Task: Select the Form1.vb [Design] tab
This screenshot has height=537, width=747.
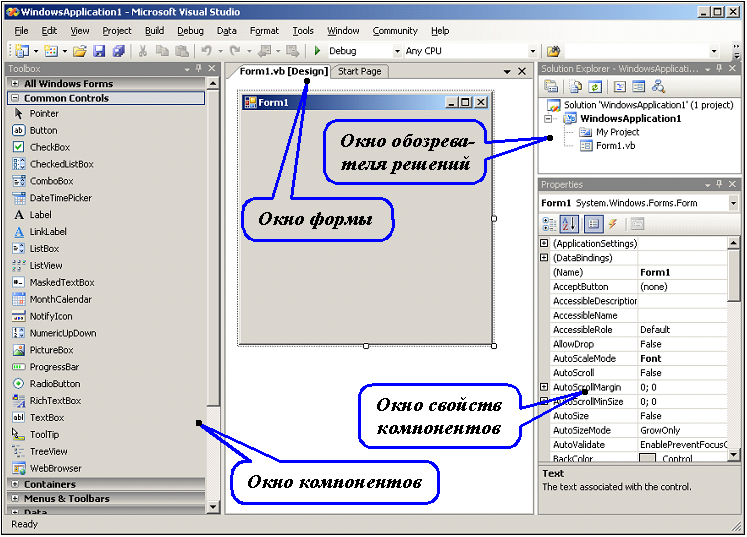Action: pyautogui.click(x=283, y=71)
